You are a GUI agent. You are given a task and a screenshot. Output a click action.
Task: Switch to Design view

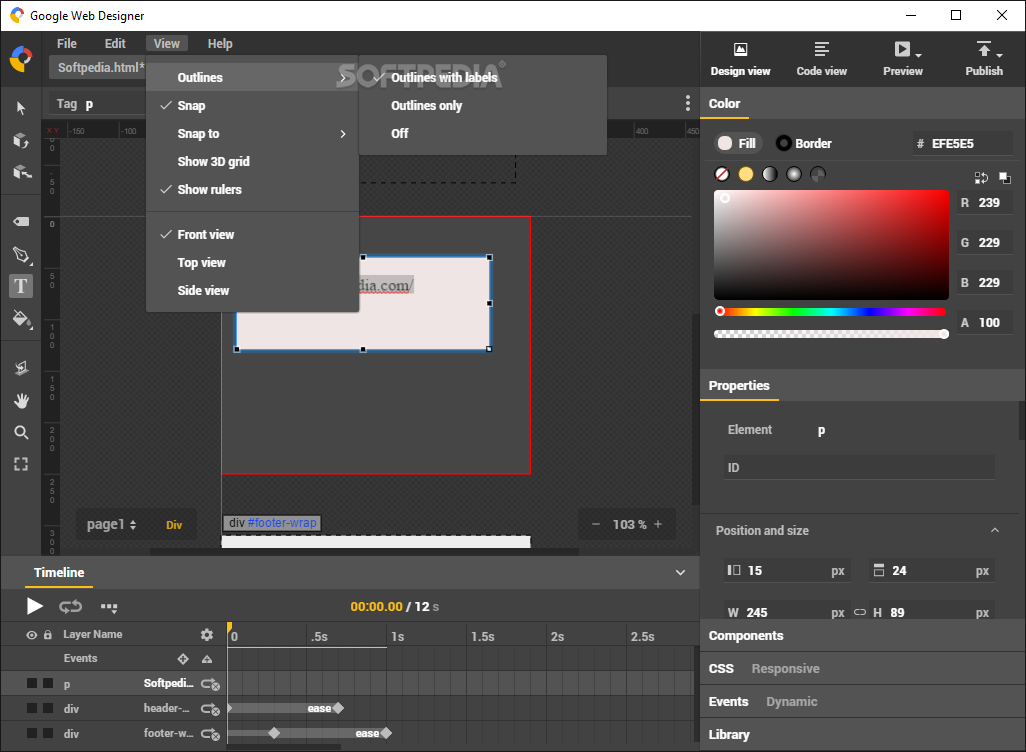coord(740,59)
